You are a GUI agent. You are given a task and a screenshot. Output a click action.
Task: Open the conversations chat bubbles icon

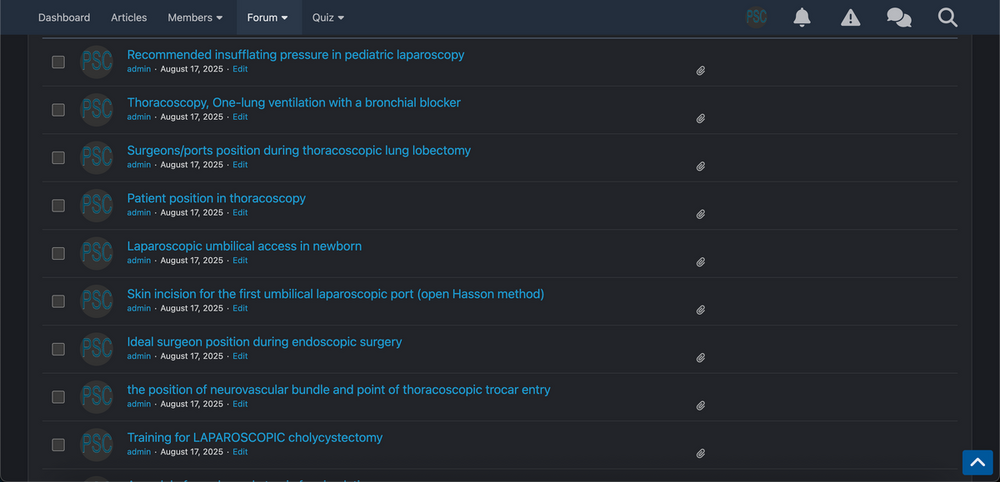pyautogui.click(x=899, y=17)
